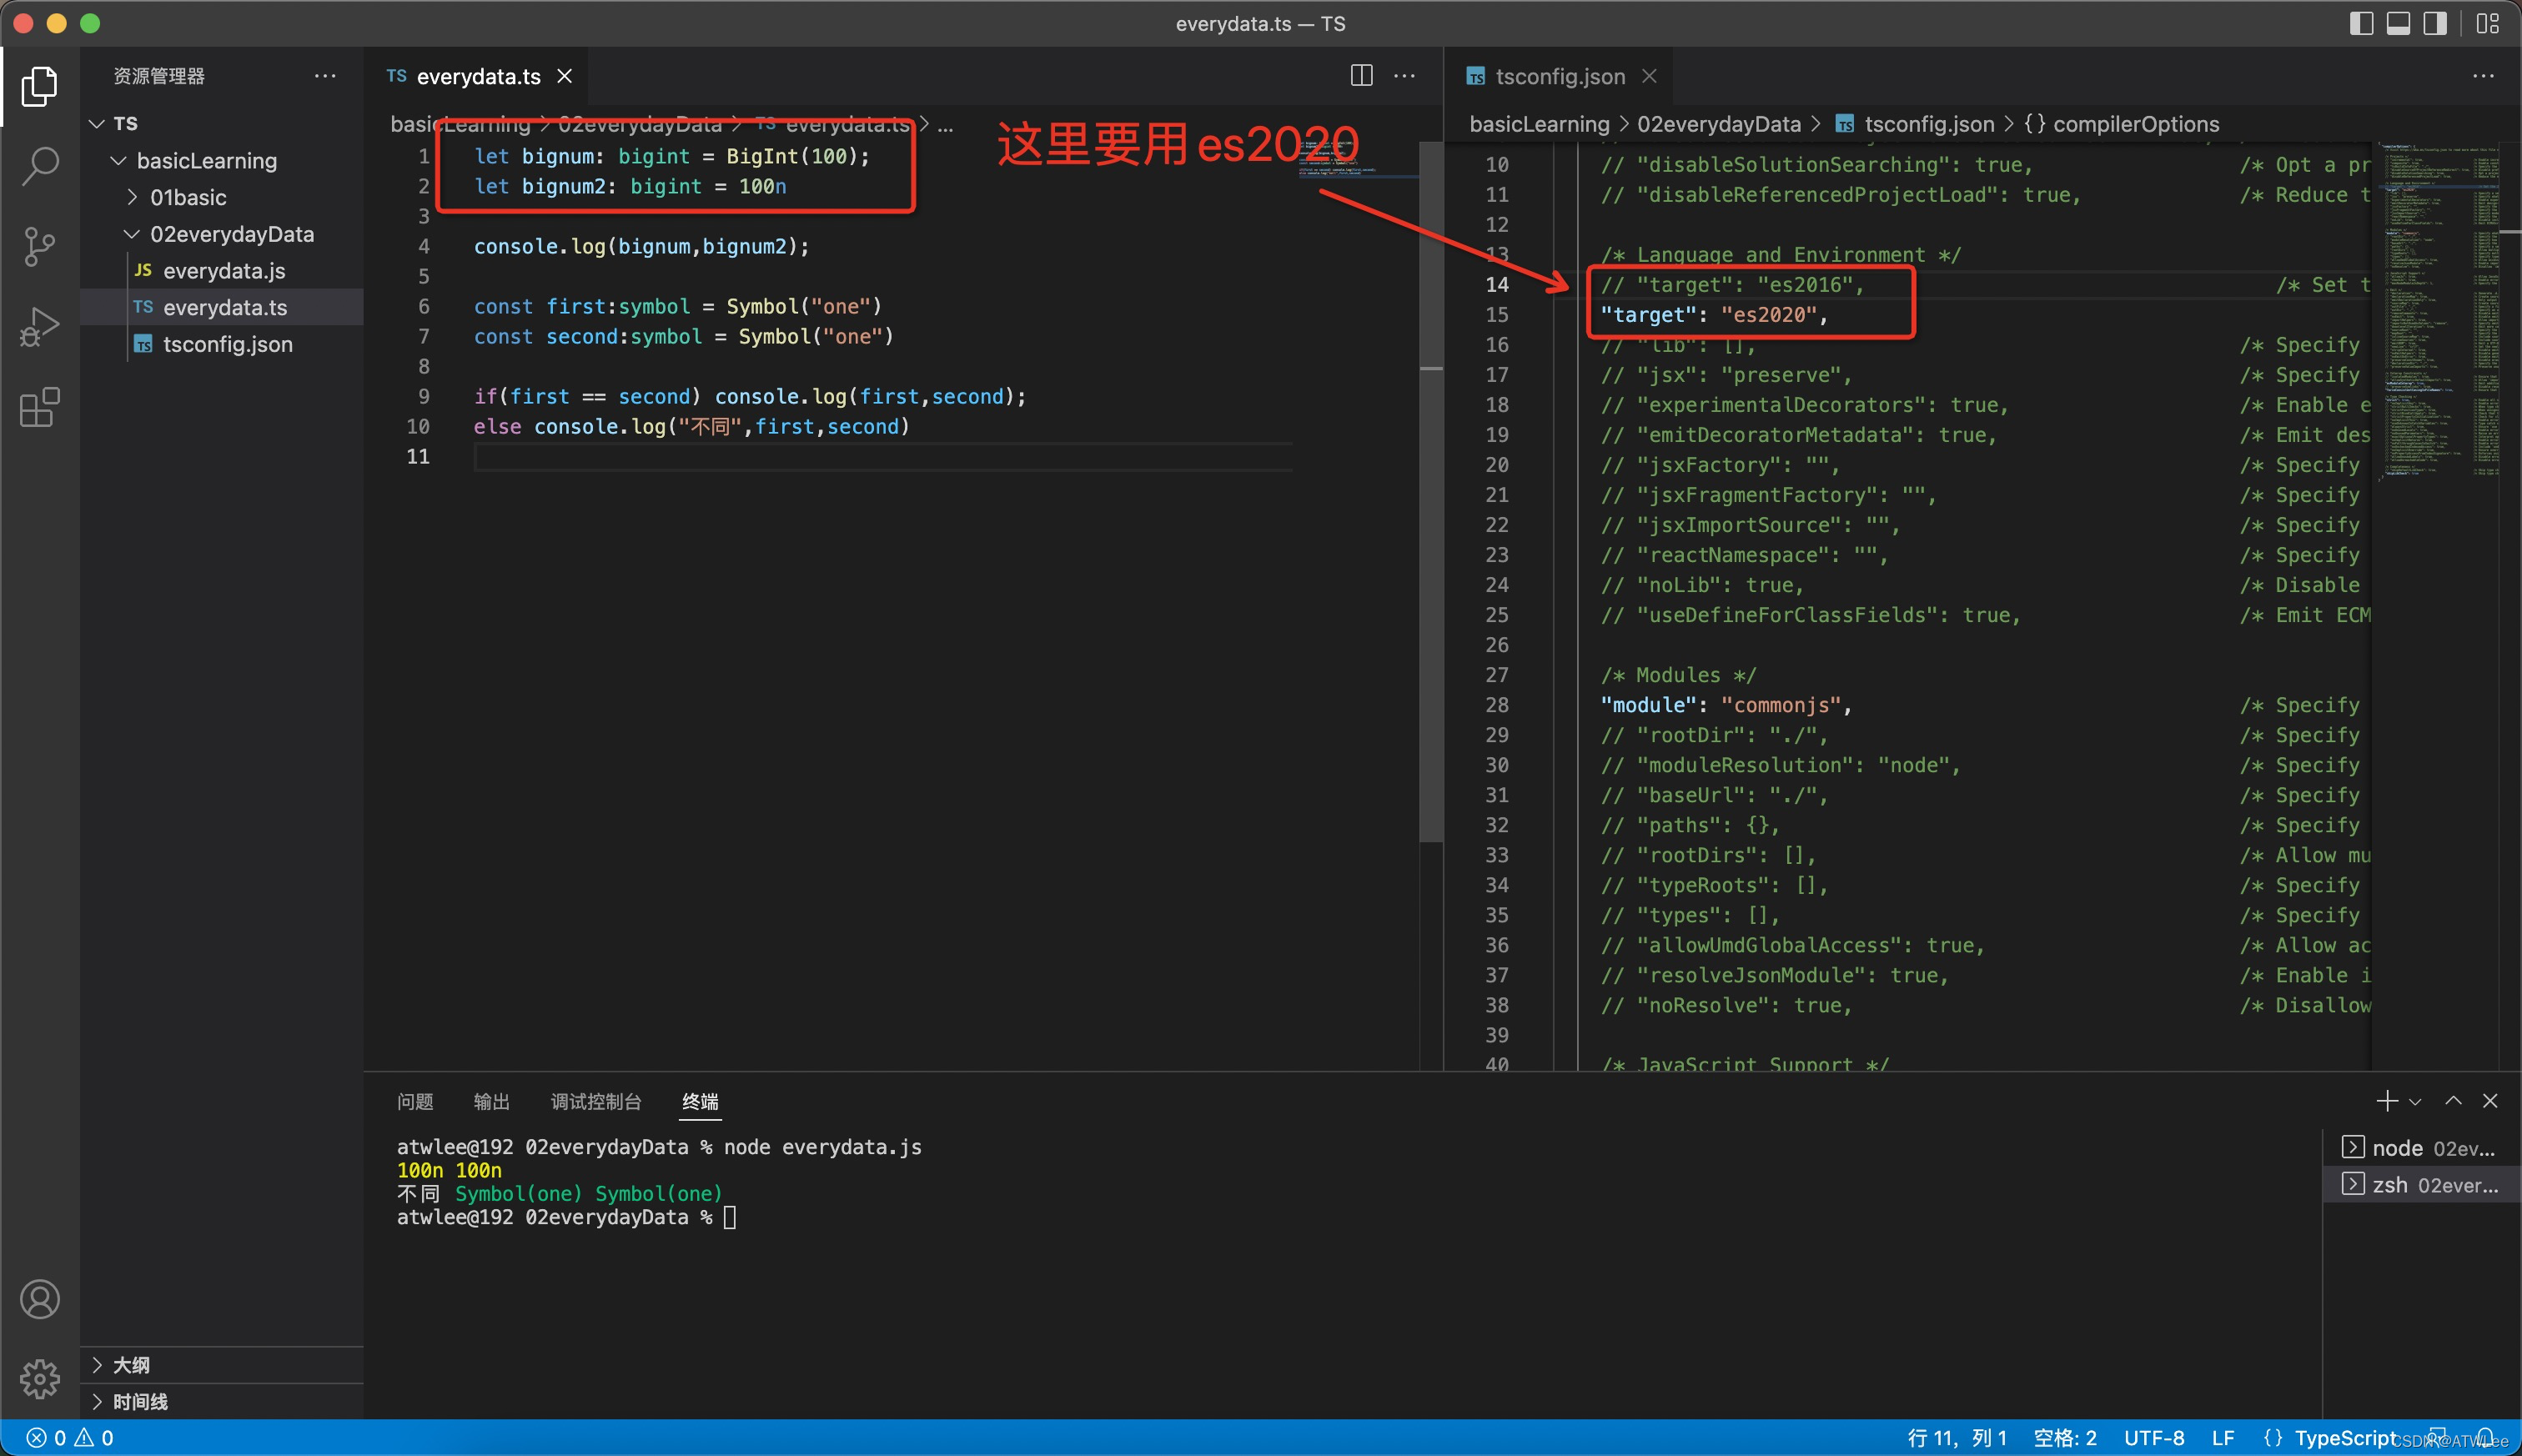Screen dimensions: 2522x1456
Task: Place cursor on empty line 11 of everydata.ts
Action: click(883, 457)
